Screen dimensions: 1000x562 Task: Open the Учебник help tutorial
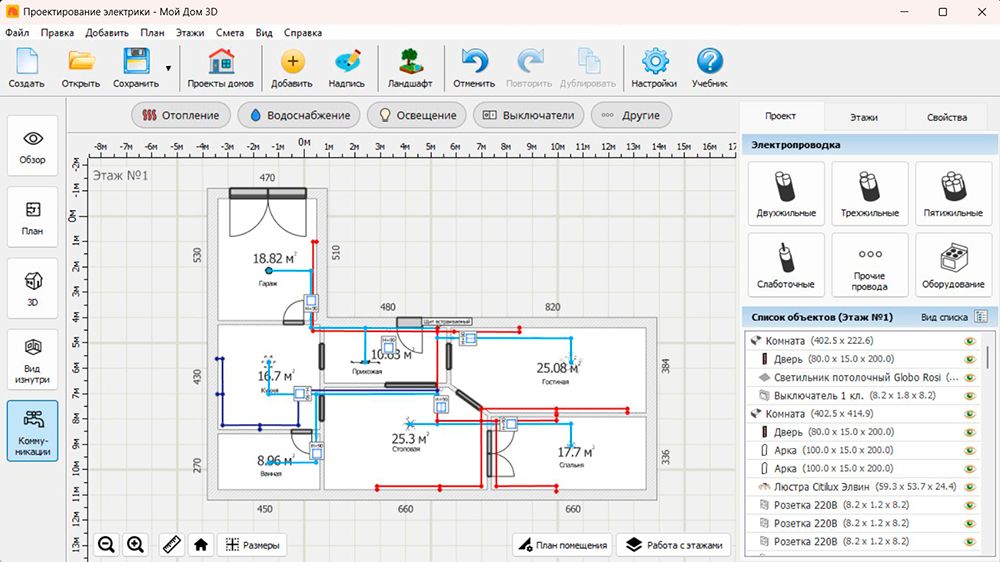(709, 68)
